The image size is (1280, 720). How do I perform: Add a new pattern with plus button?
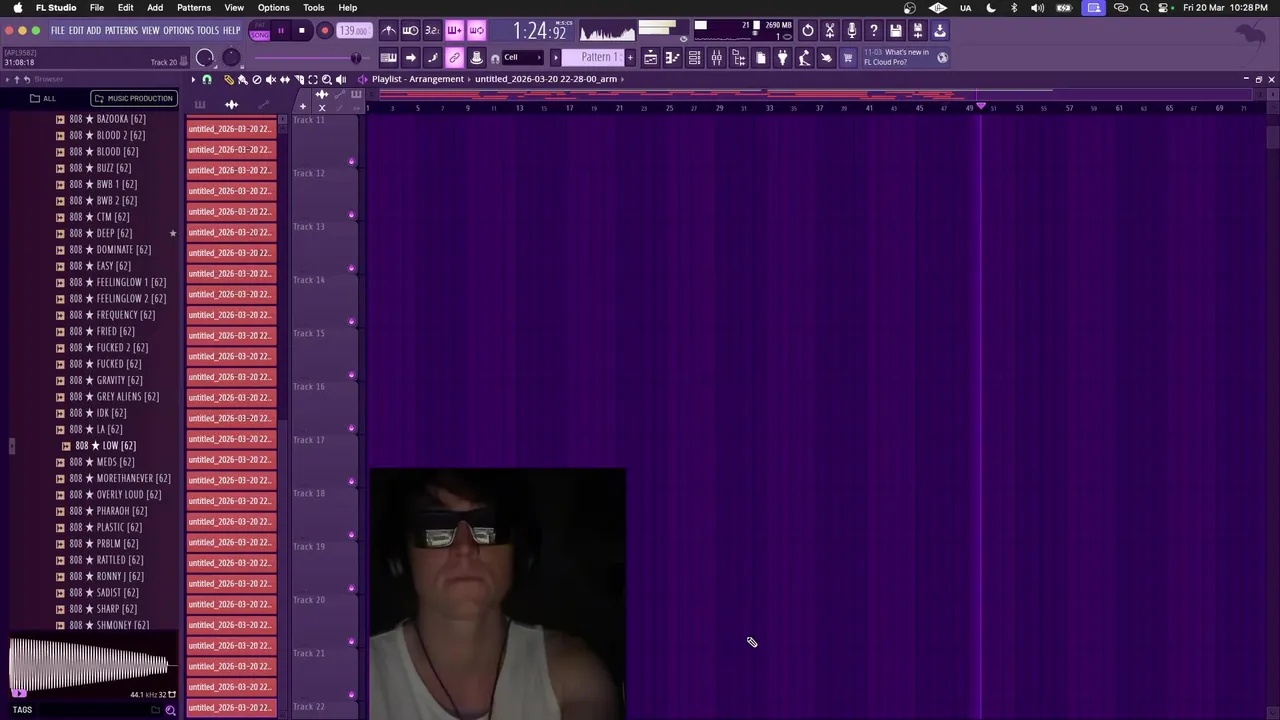(x=630, y=58)
